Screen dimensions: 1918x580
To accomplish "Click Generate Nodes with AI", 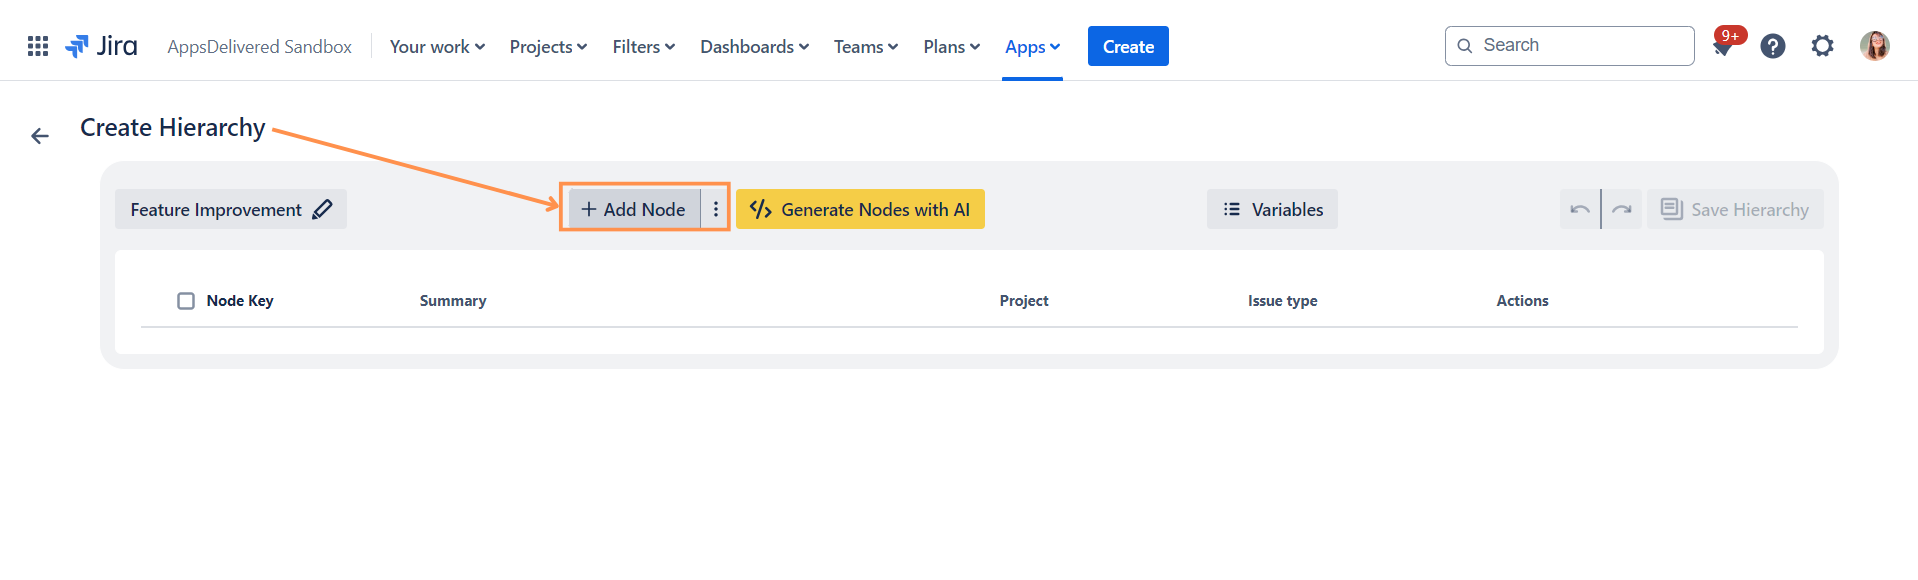I will pyautogui.click(x=860, y=209).
